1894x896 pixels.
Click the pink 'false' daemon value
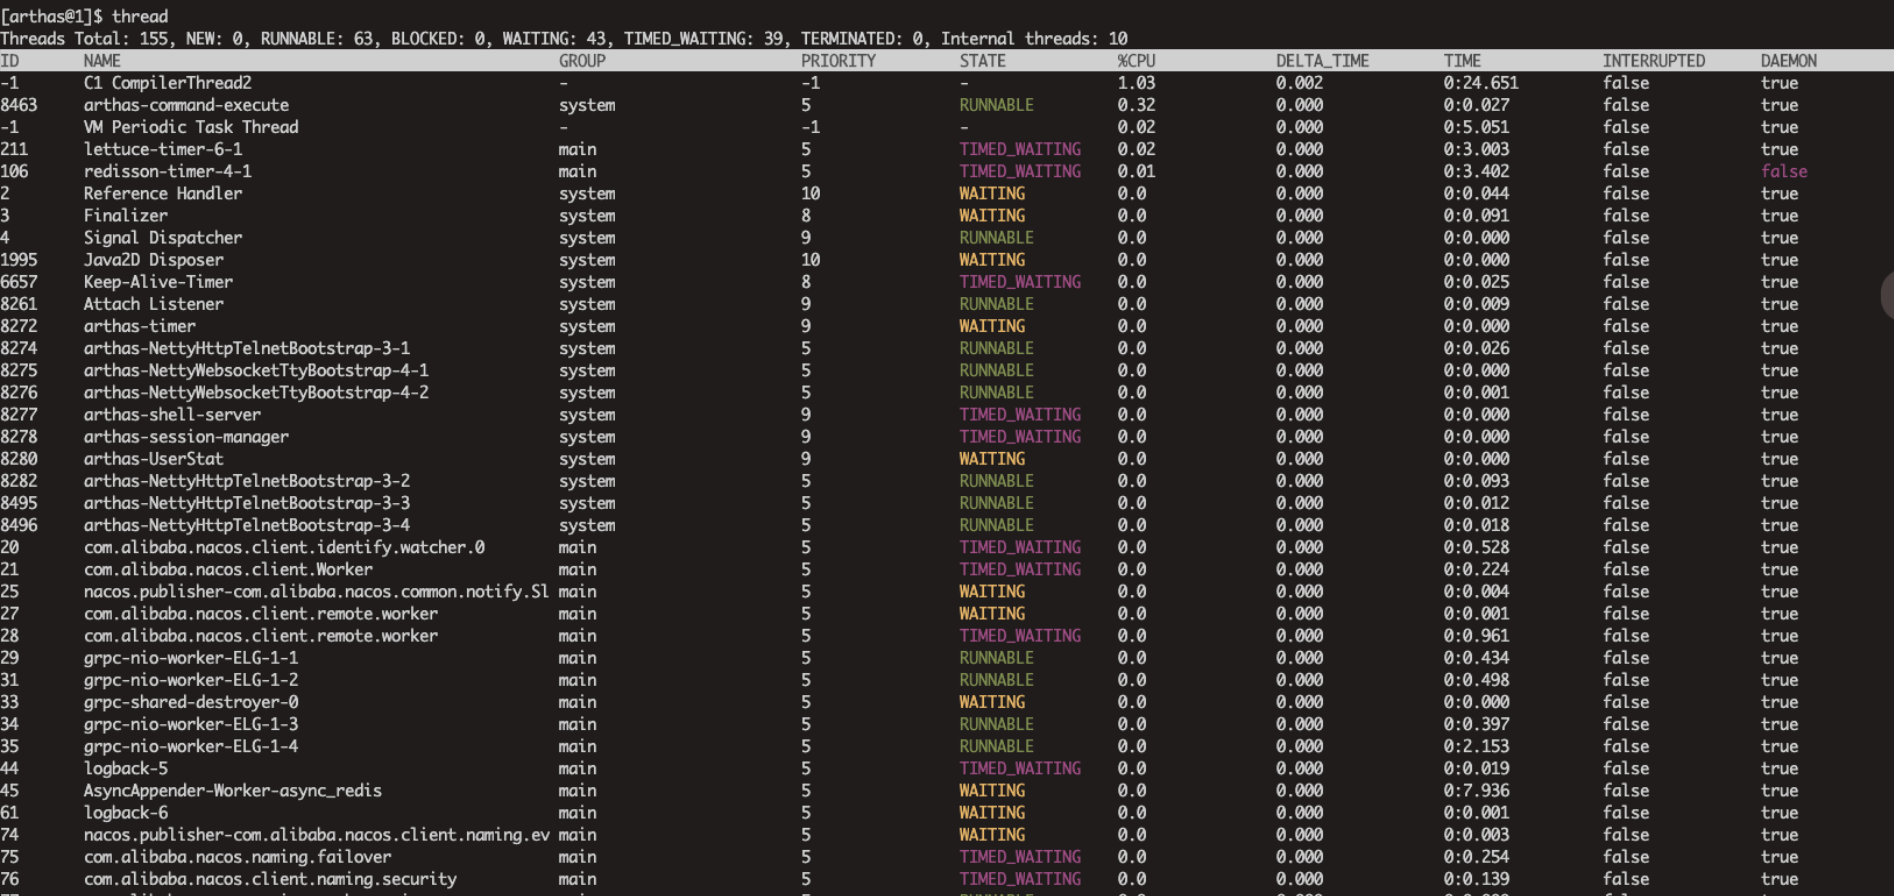tap(1784, 171)
